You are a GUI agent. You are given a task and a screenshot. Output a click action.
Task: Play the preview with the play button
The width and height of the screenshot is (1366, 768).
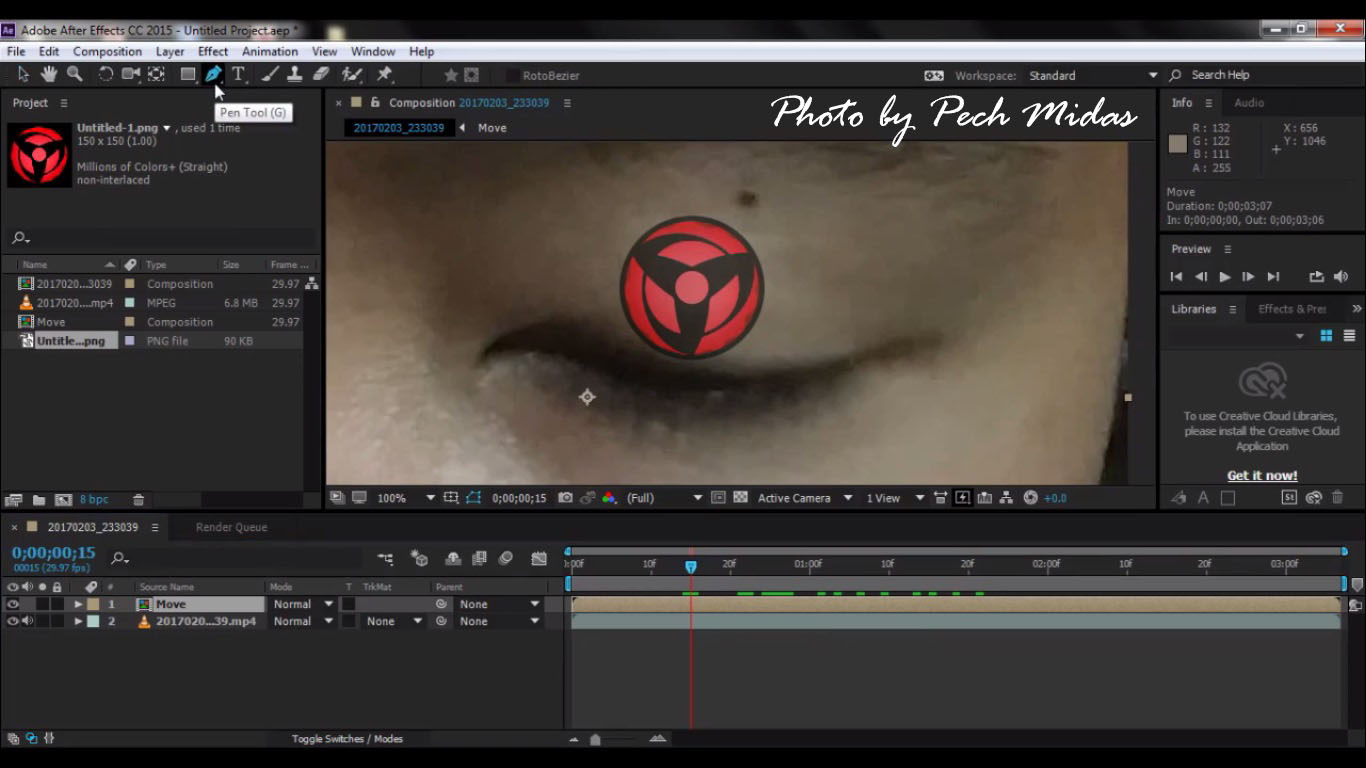1225,277
